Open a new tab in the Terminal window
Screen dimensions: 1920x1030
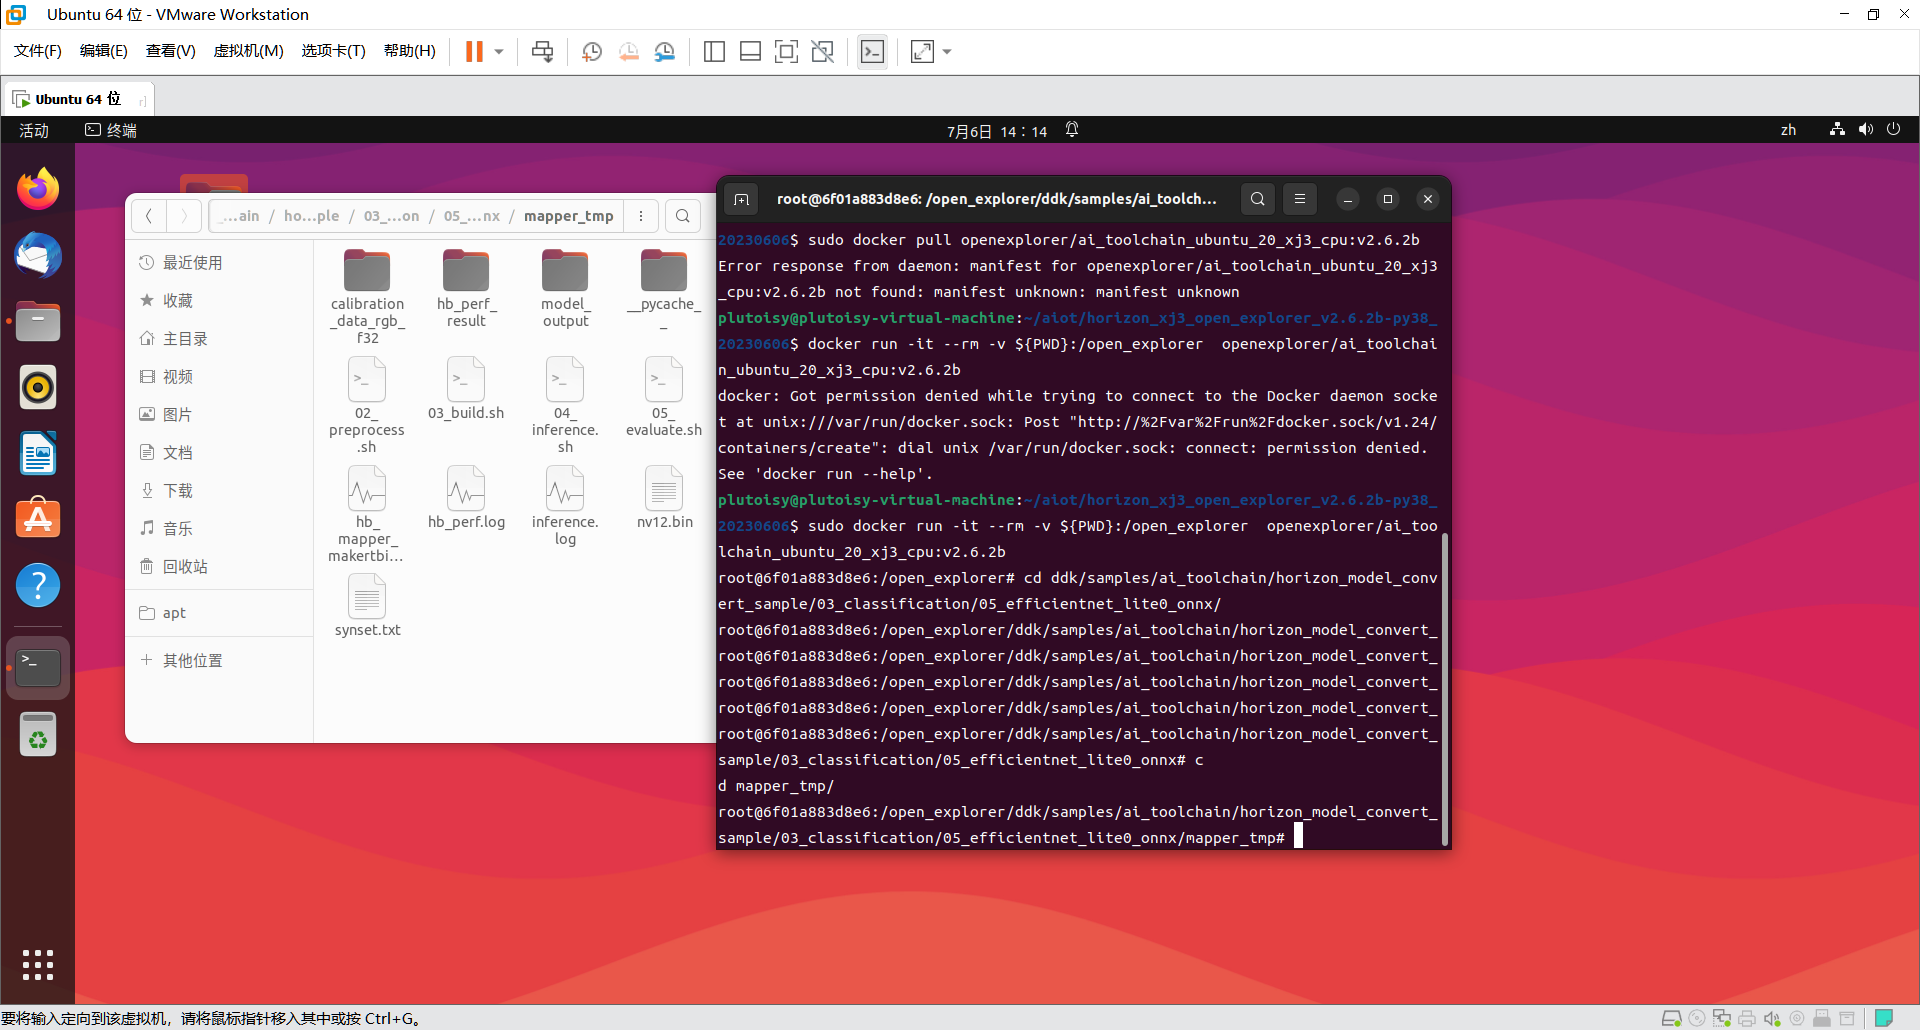pos(741,199)
